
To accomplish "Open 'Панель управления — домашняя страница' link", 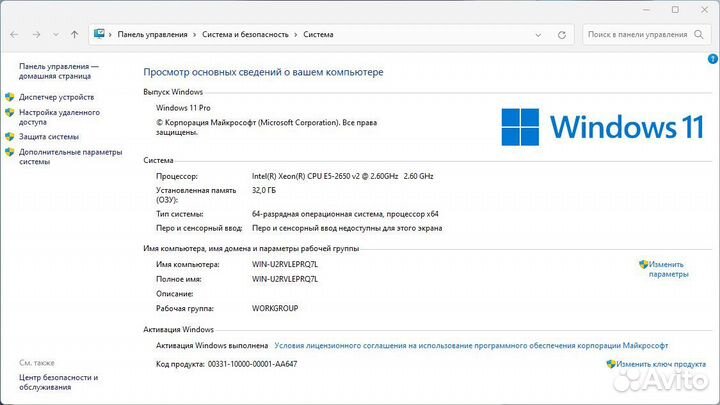I will pyautogui.click(x=59, y=71).
